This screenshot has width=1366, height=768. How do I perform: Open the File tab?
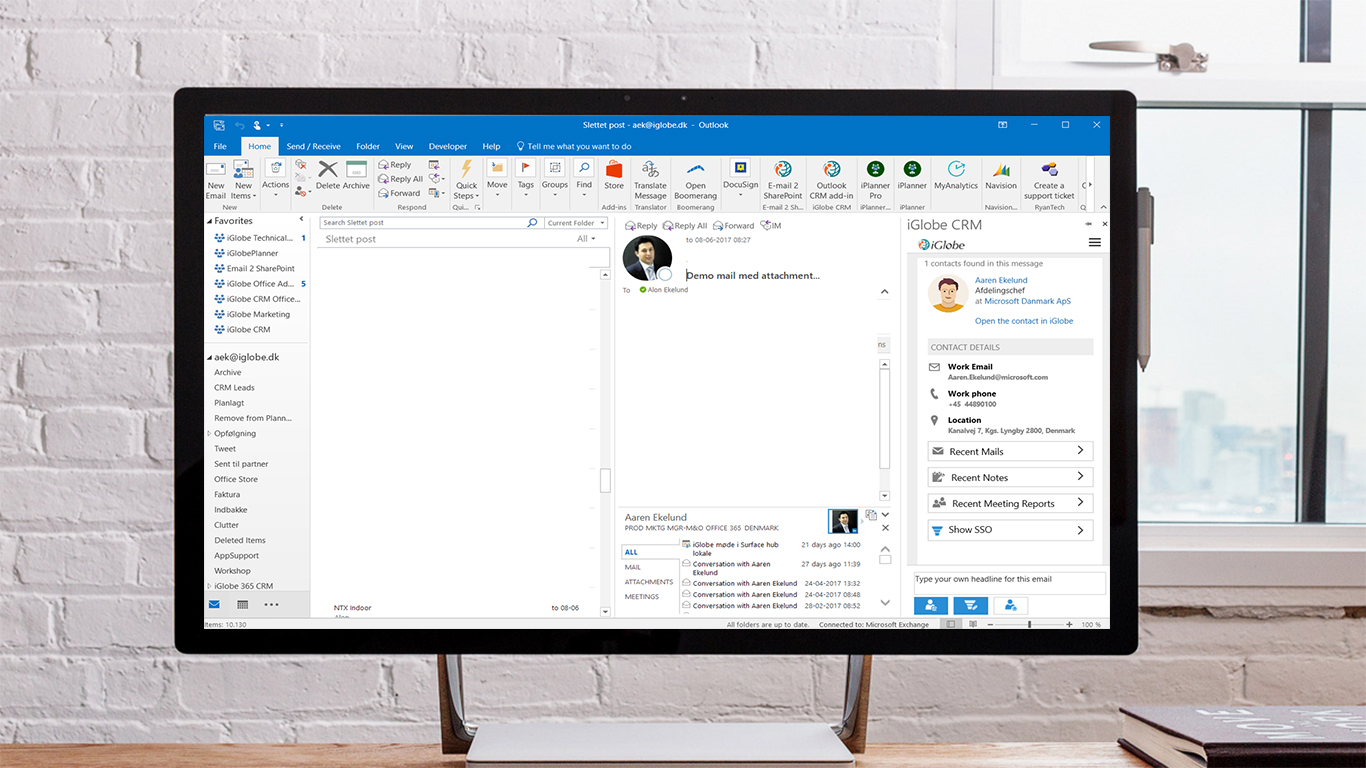tap(220, 146)
